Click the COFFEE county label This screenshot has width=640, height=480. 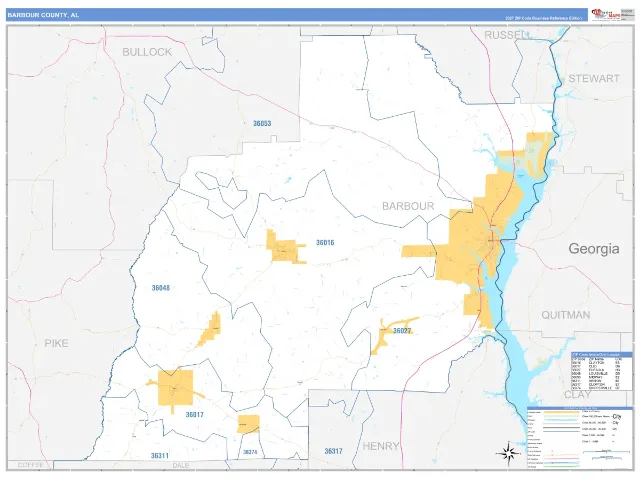pos(31,465)
